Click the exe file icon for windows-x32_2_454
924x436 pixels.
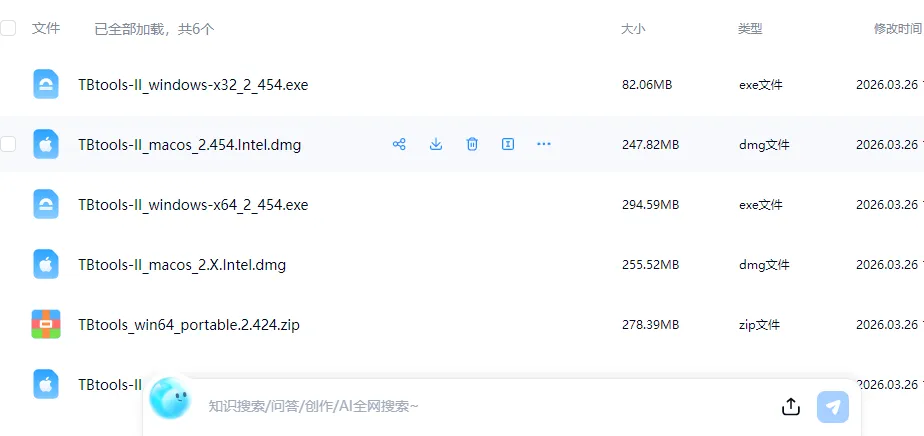[x=46, y=84]
